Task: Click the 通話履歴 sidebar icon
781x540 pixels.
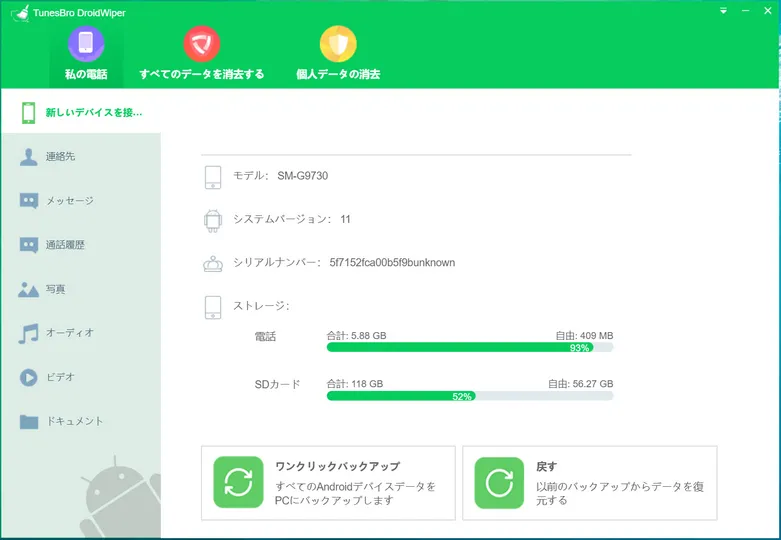Action: [28, 245]
